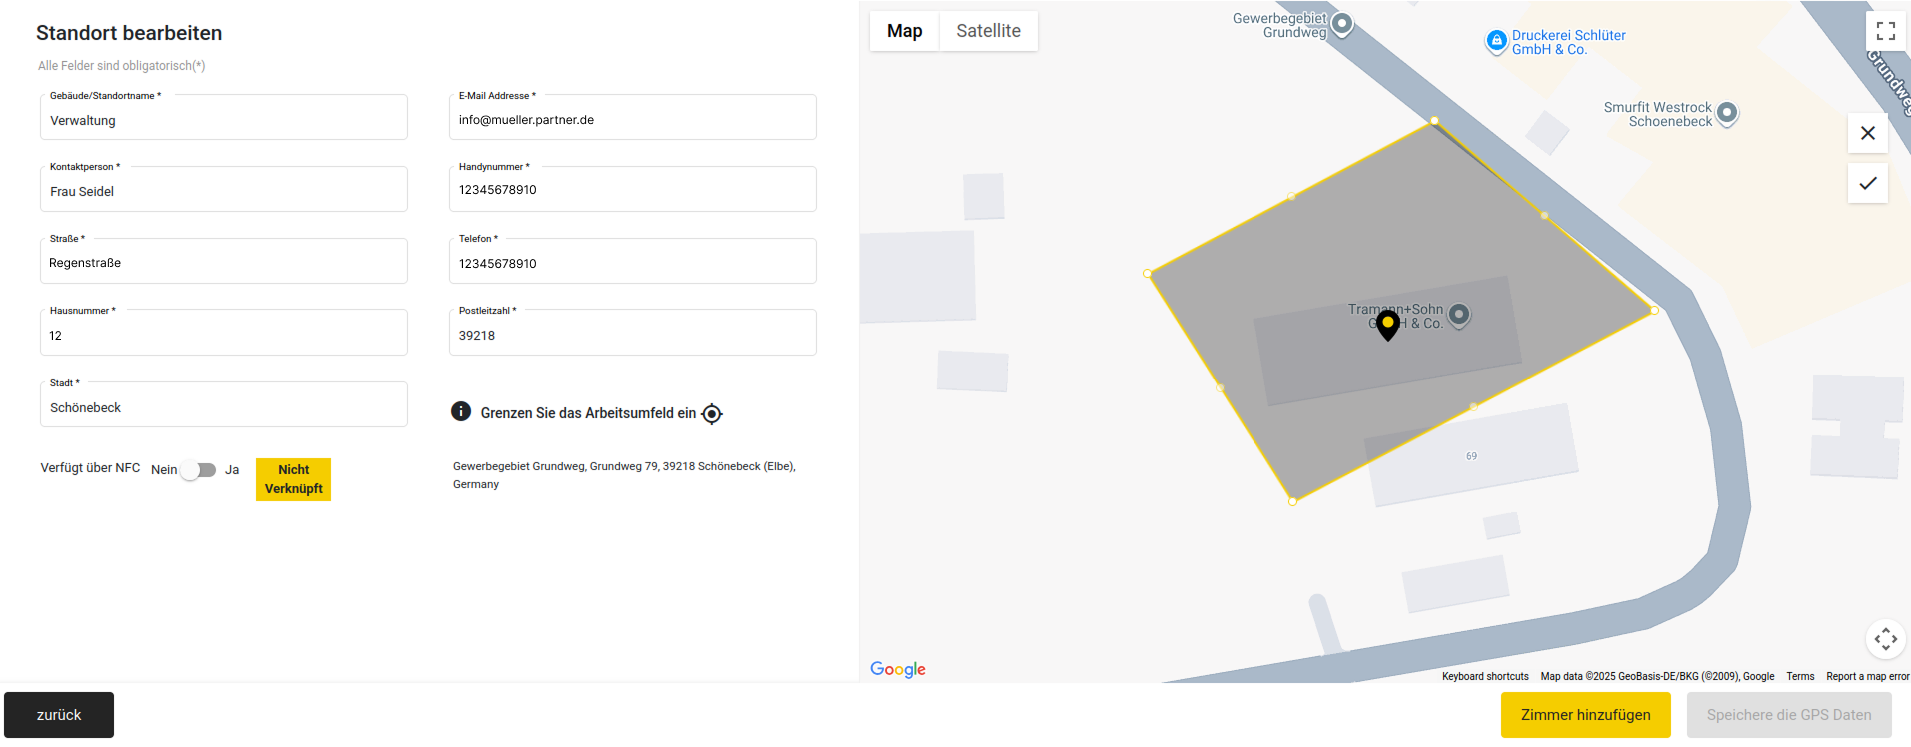Toggle the NFC Nein/Ja switch
The height and width of the screenshot is (747, 1911).
[x=198, y=470]
